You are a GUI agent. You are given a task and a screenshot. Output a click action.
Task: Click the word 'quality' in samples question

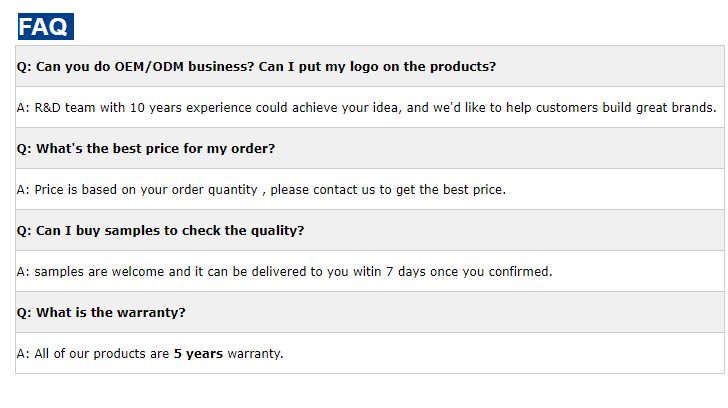(x=274, y=231)
